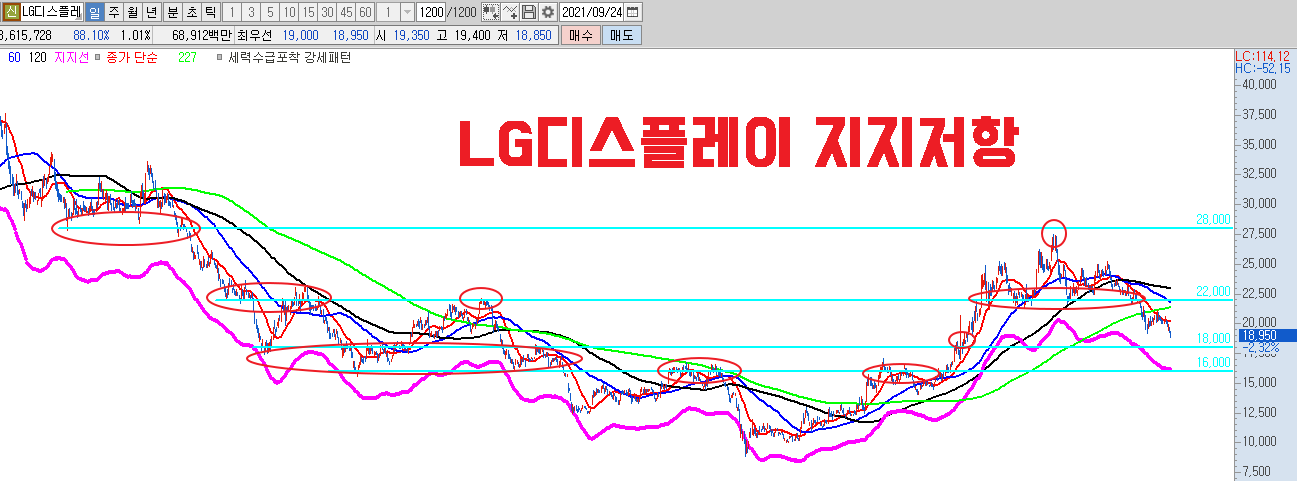The width and height of the screenshot is (1297, 481).
Task: Open the calendar date picker icon
Action: coord(632,13)
